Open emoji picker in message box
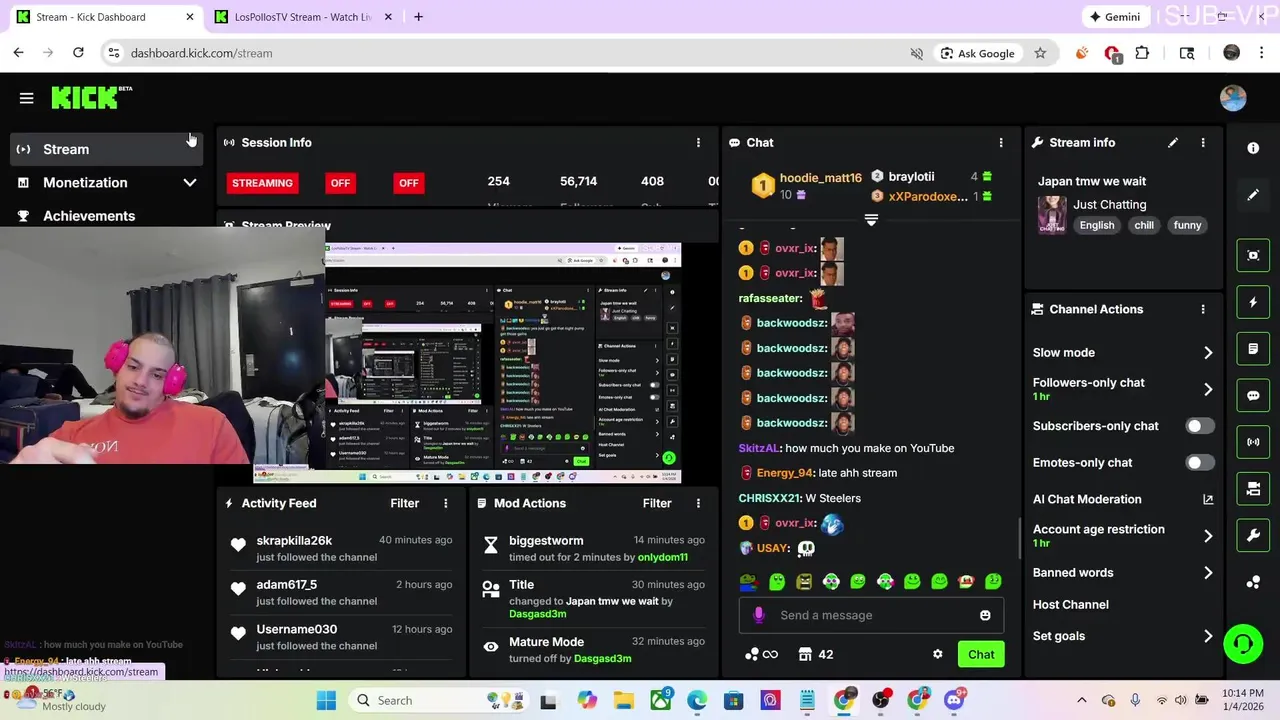The height and width of the screenshot is (720, 1280). pyautogui.click(x=985, y=615)
